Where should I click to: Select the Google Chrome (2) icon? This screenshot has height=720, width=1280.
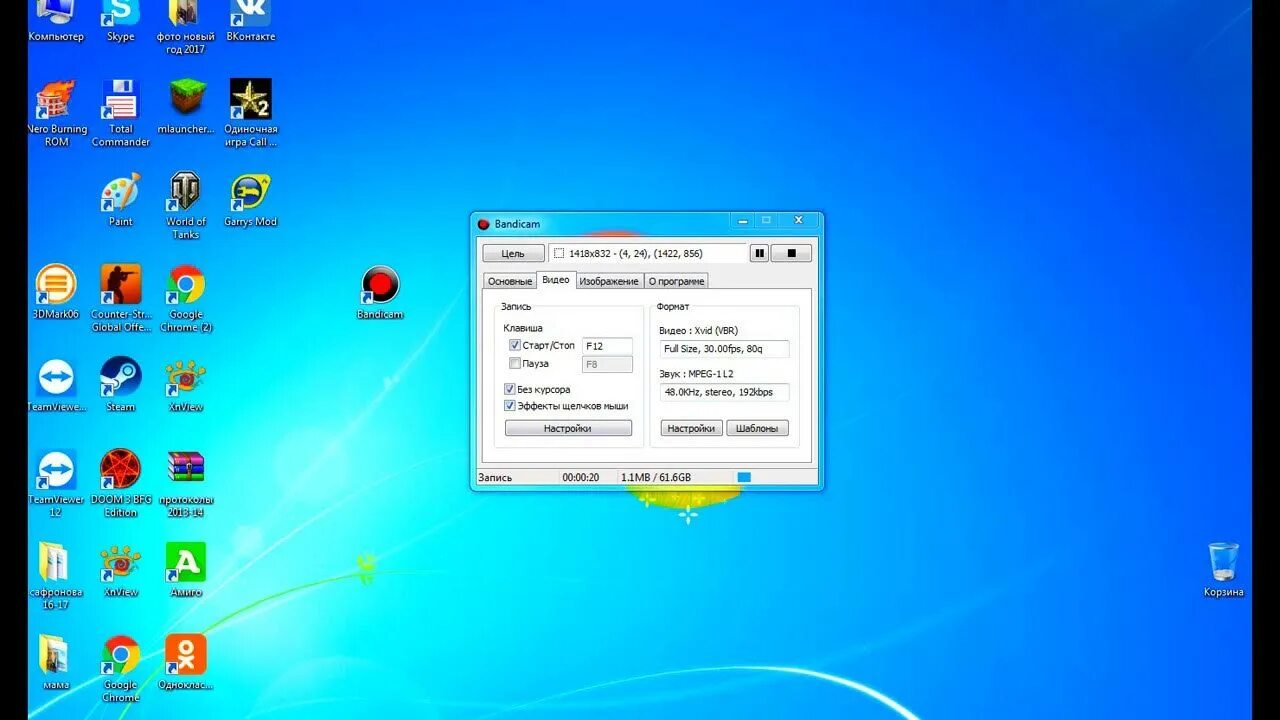[x=186, y=299]
